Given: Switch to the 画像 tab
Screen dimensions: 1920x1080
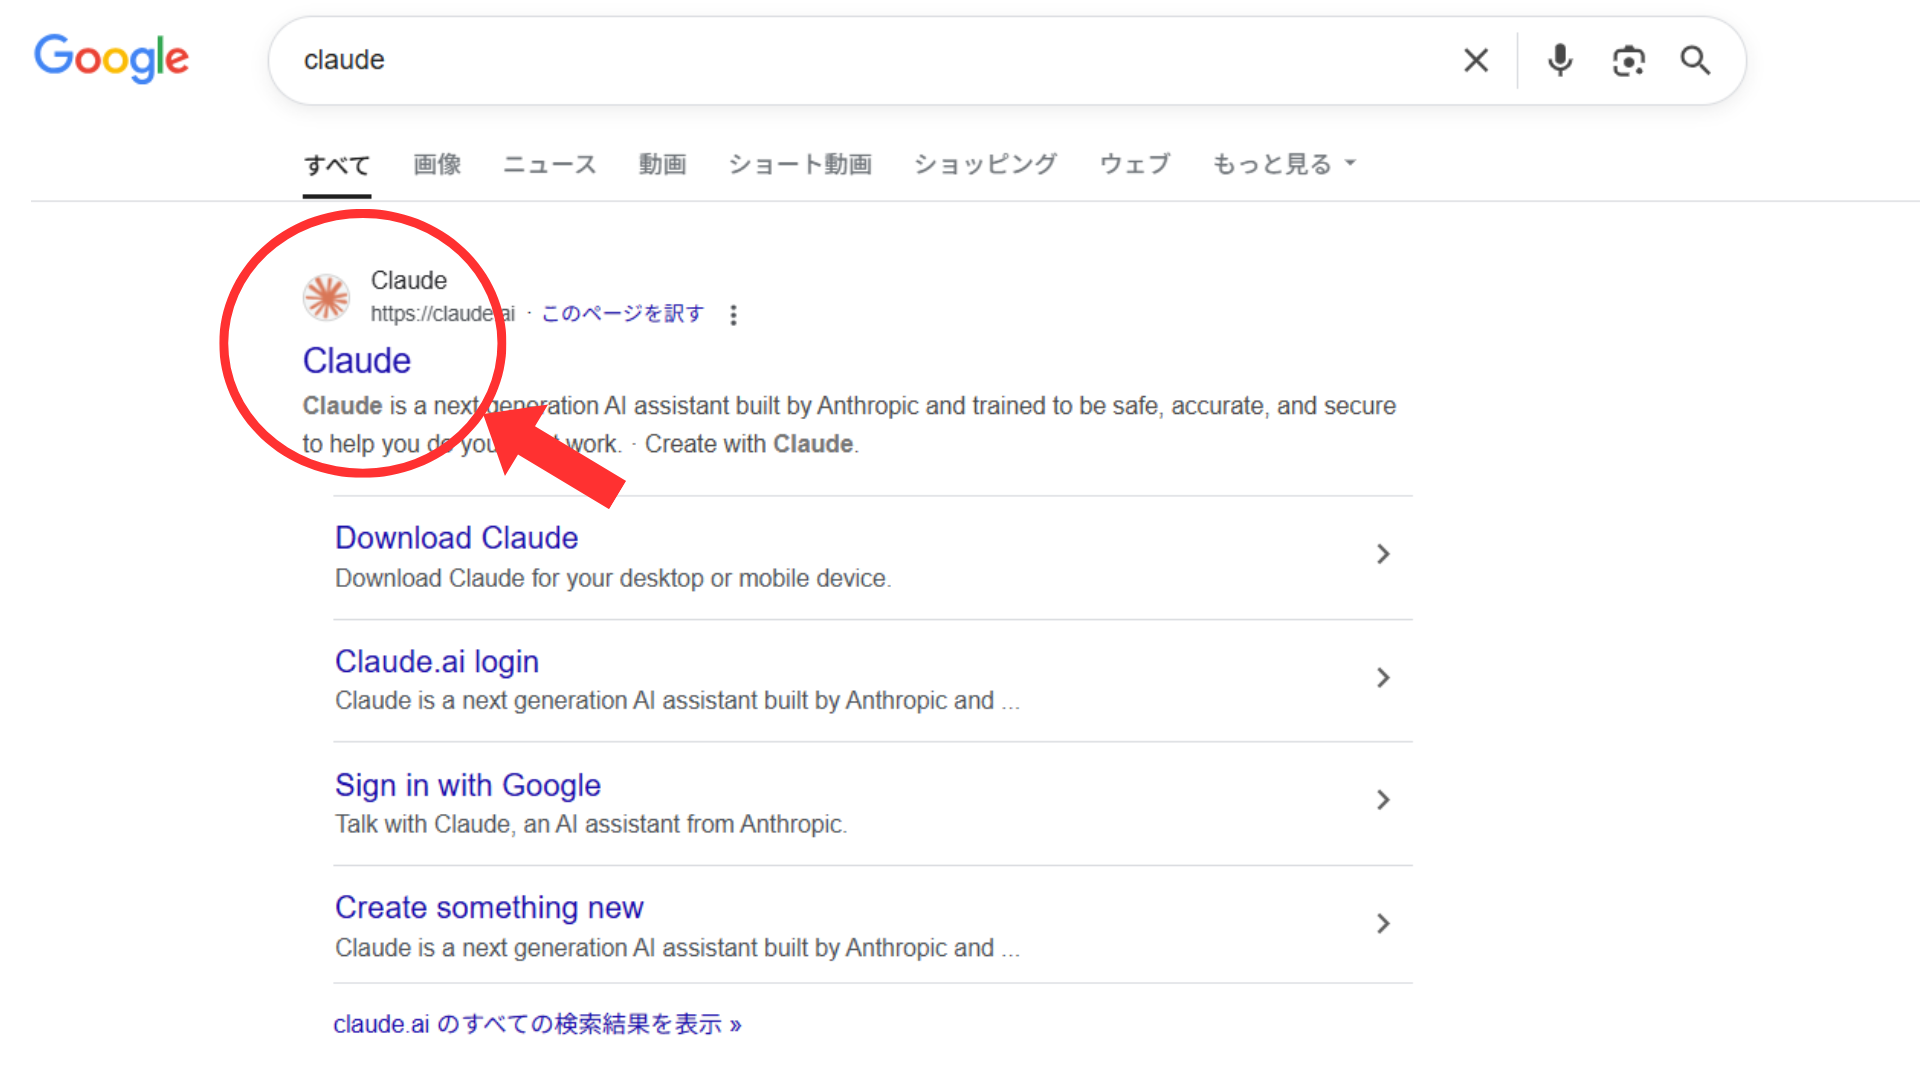Looking at the screenshot, I should coord(438,164).
